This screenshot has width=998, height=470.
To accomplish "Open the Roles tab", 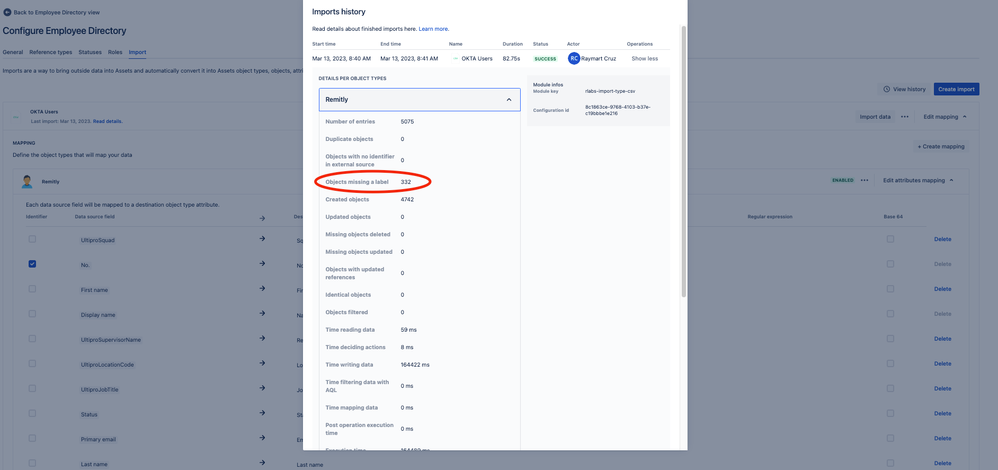I will (115, 52).
